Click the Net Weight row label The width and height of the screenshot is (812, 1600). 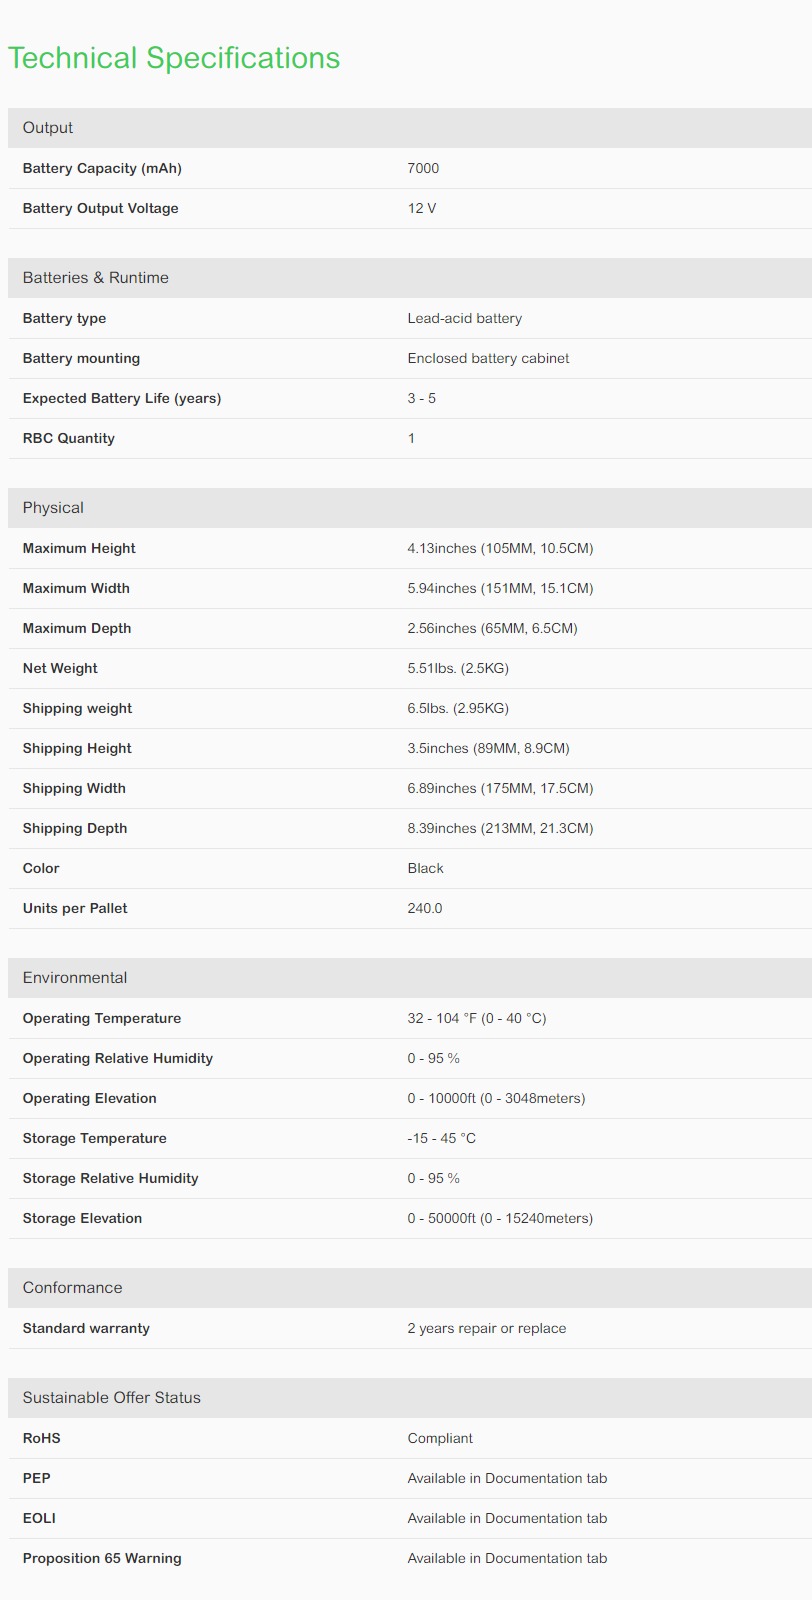[x=60, y=668]
